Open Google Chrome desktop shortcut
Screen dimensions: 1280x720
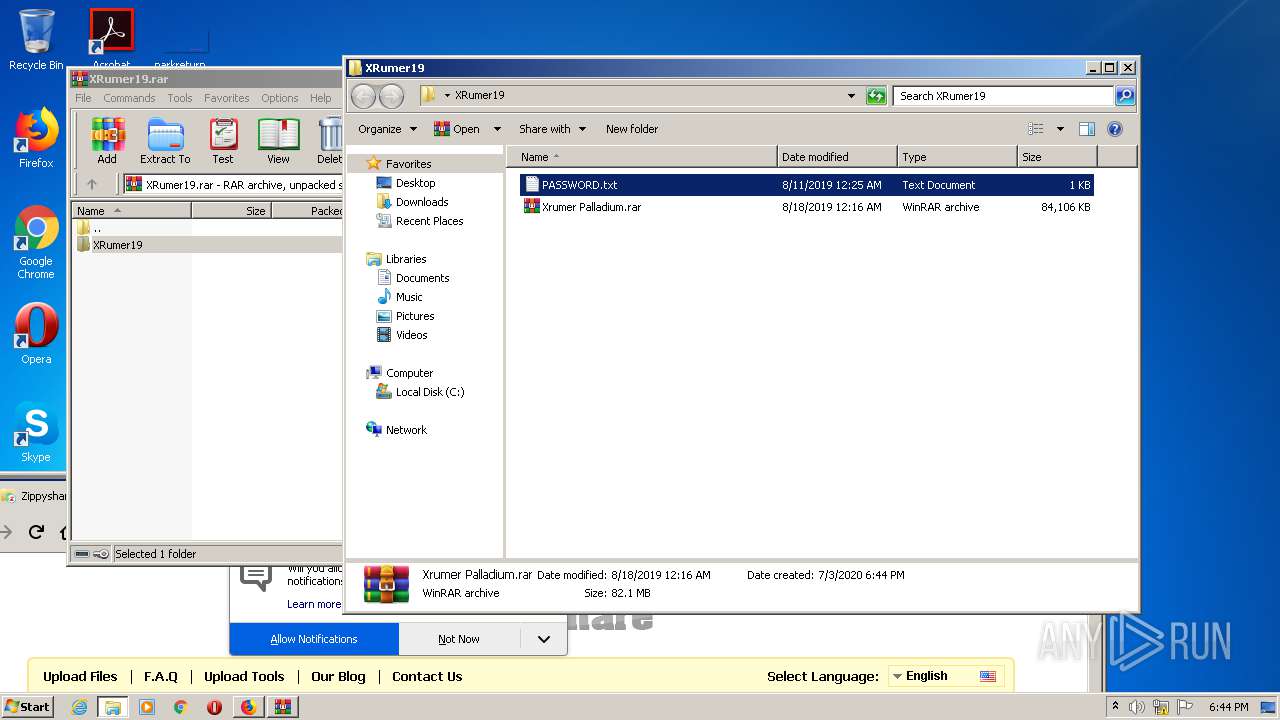pos(36,243)
